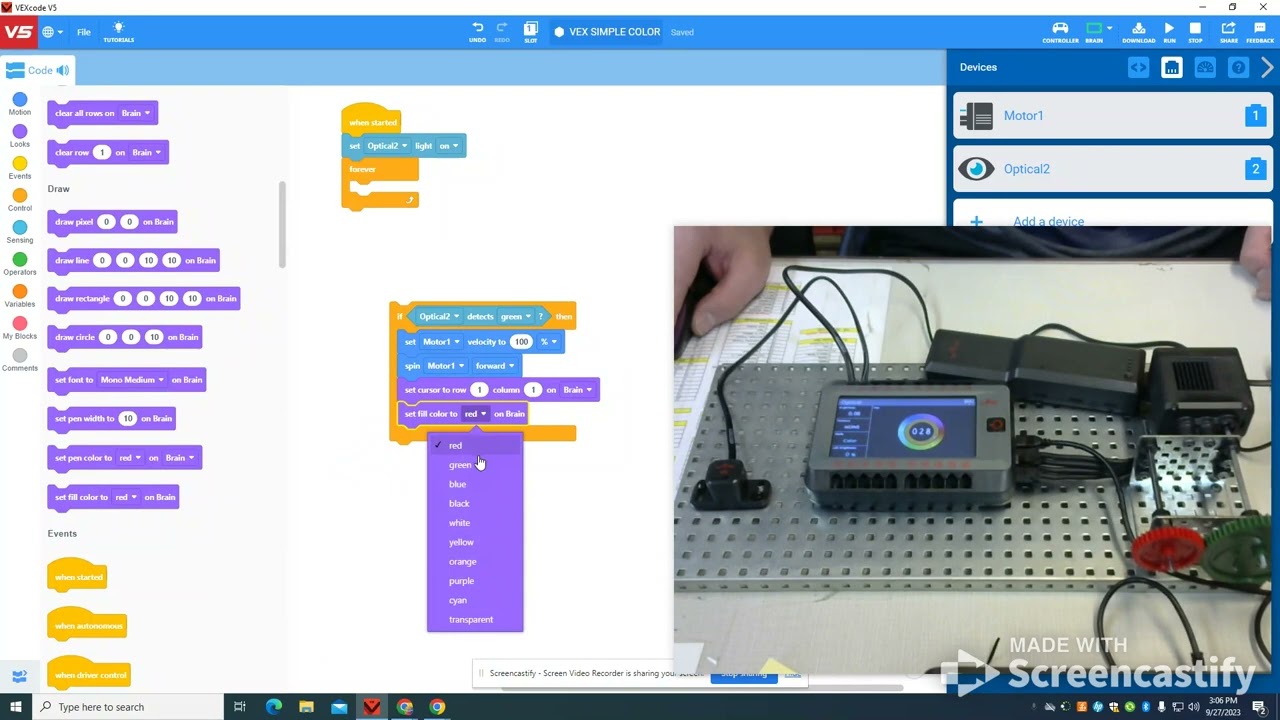Open the program Slot selector

[x=531, y=31]
